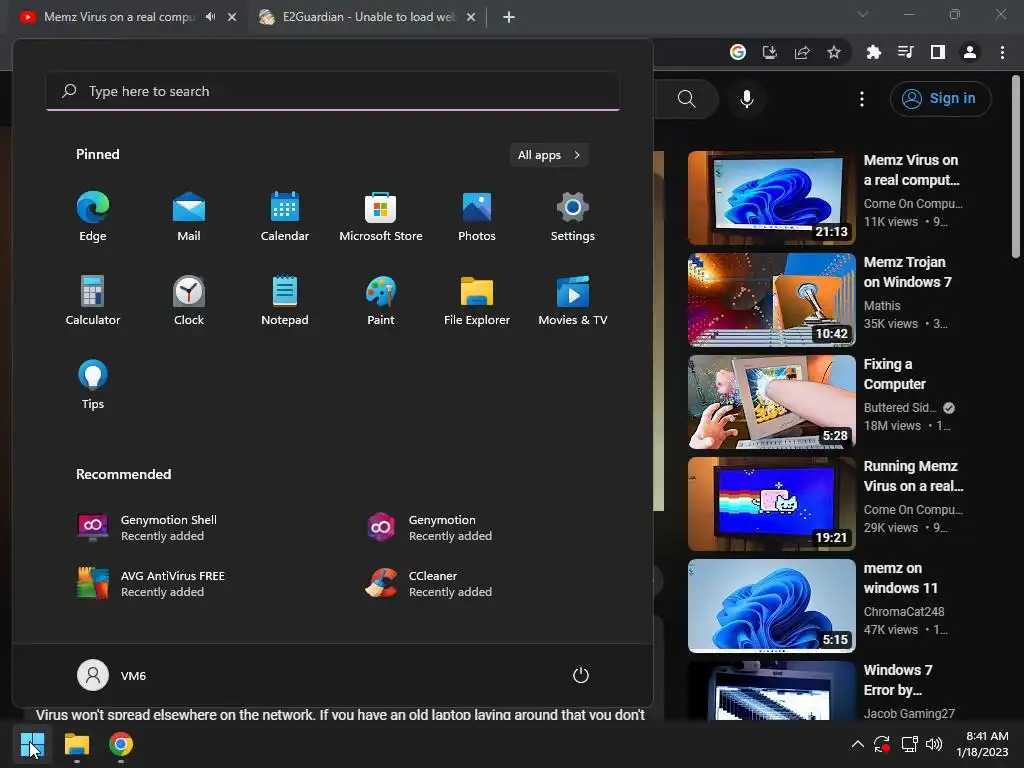This screenshot has height=768, width=1024.
Task: Focus the Start menu search box
Action: coord(333,91)
